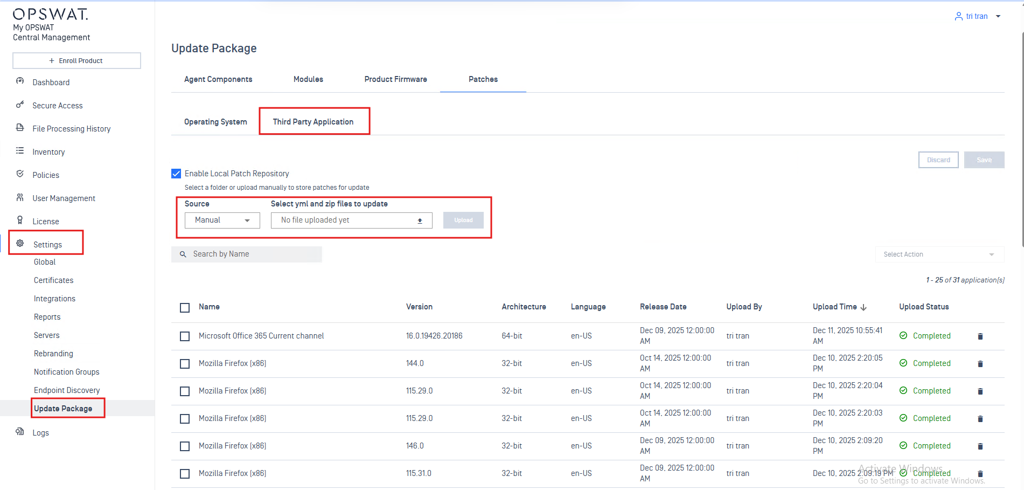Click the Logs icon in sidebar

point(20,432)
